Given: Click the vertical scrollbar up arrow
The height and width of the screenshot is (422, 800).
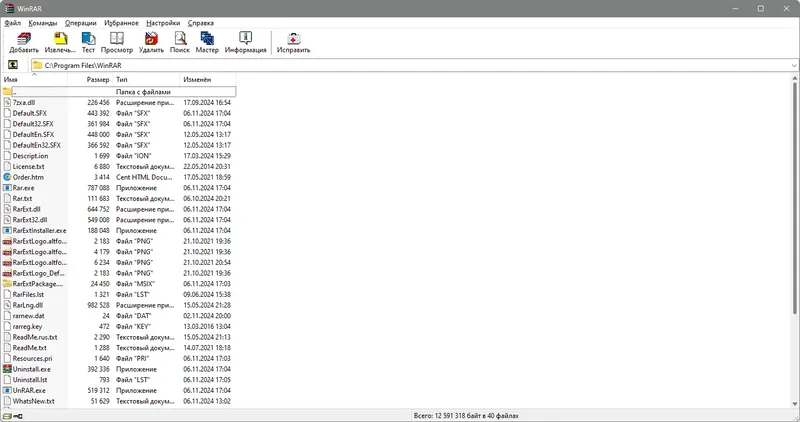Looking at the screenshot, I should pos(795,78).
